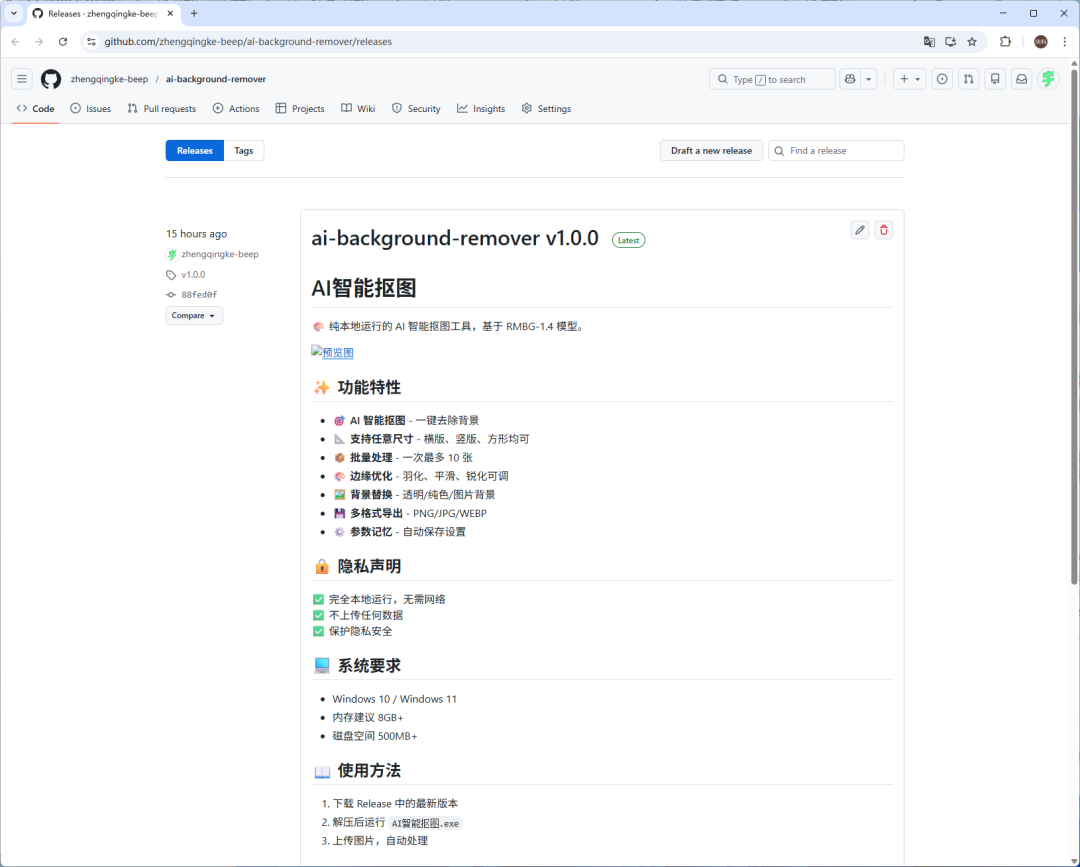
Task: Open the Chrome profile avatar
Action: point(1041,42)
